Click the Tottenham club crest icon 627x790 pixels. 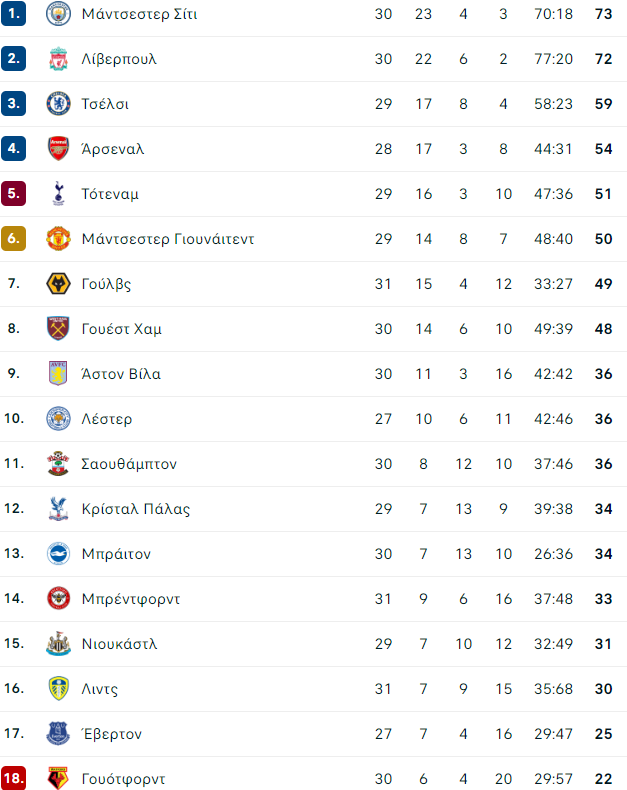click(59, 194)
